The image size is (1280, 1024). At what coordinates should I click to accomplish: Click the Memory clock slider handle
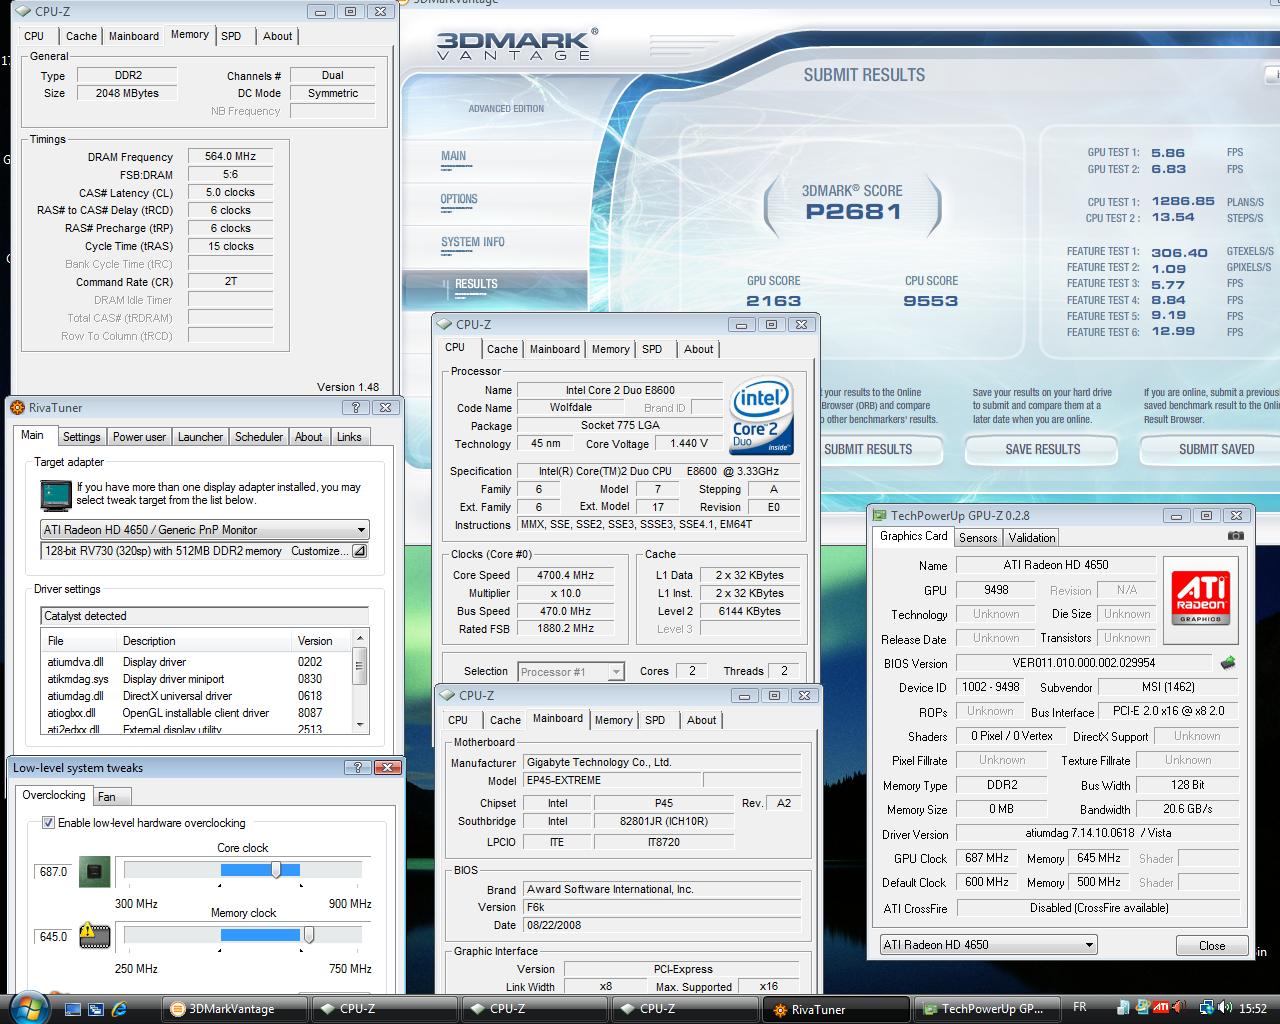pyautogui.click(x=309, y=936)
